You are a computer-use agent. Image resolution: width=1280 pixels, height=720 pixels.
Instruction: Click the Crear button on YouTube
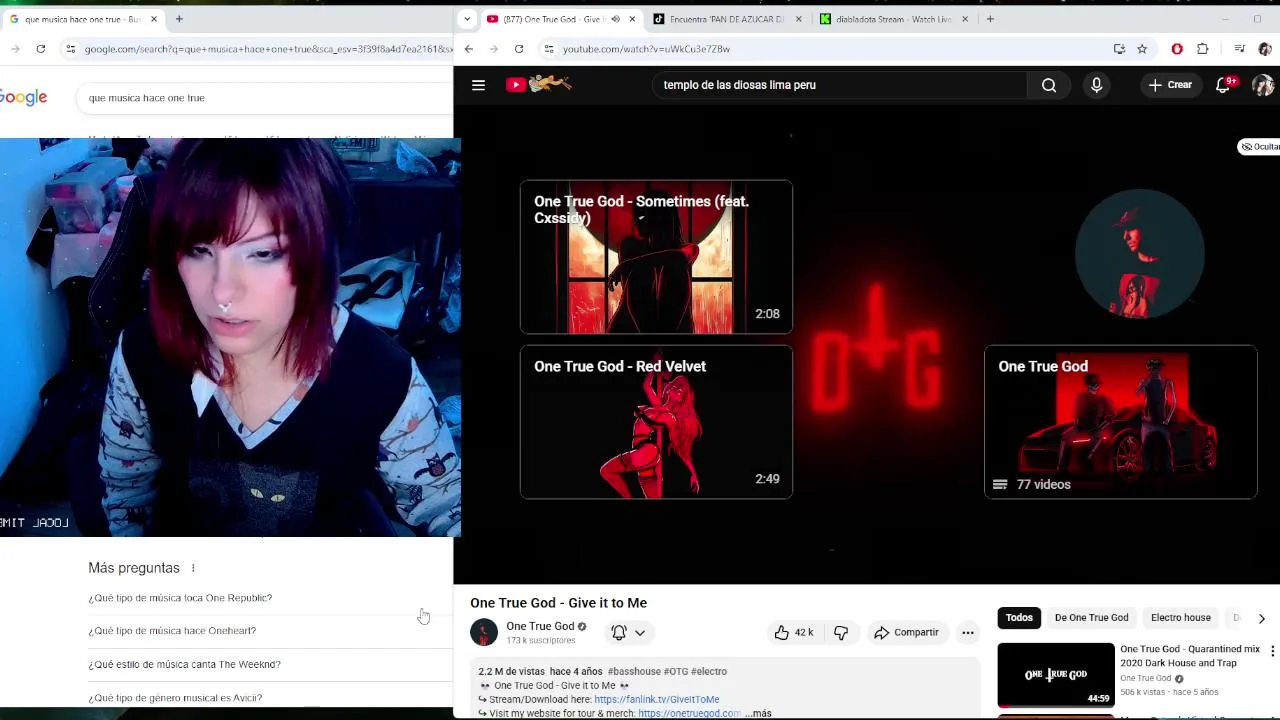[1170, 85]
